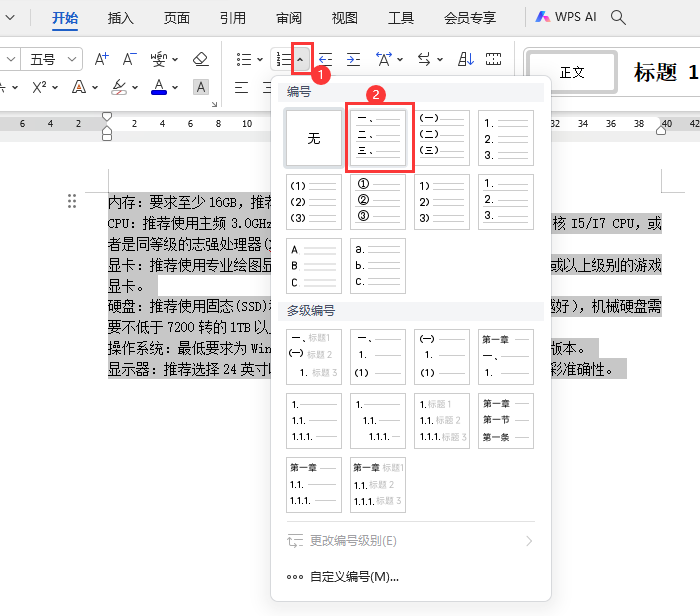Click the bullet list icon
This screenshot has width=700, height=616.
(x=244, y=59)
